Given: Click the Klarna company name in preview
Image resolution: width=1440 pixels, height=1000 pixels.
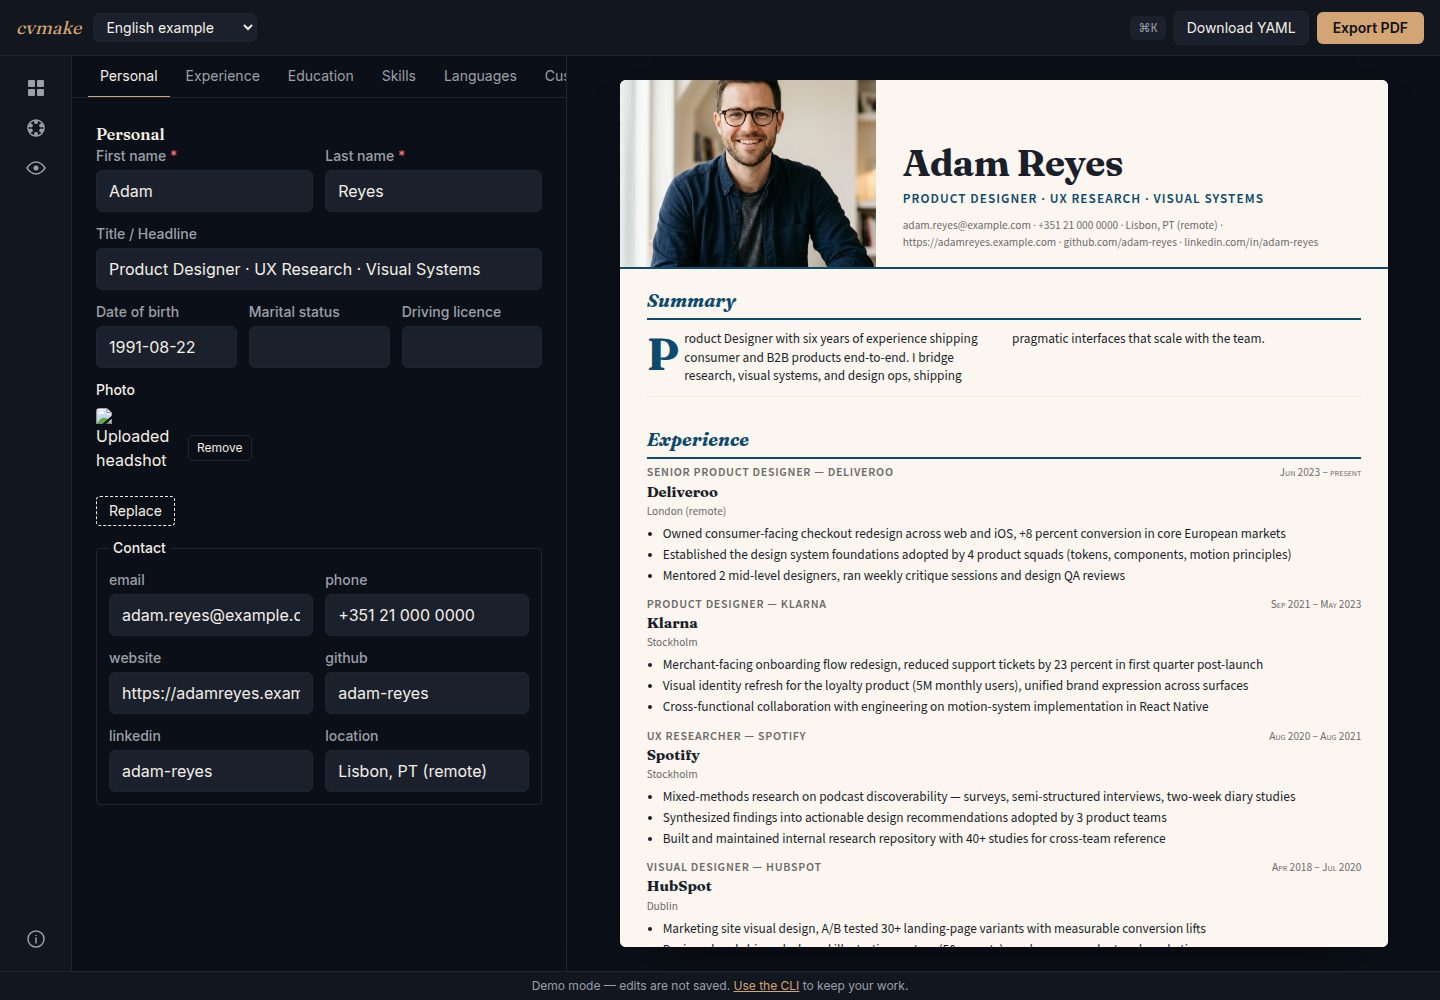Looking at the screenshot, I should tap(672, 623).
